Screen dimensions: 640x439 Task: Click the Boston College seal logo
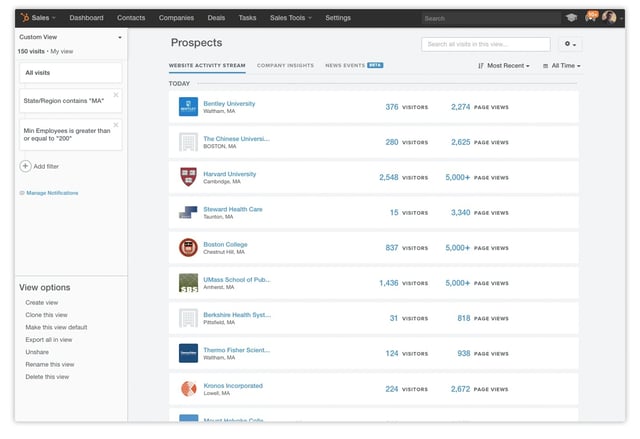click(x=188, y=247)
